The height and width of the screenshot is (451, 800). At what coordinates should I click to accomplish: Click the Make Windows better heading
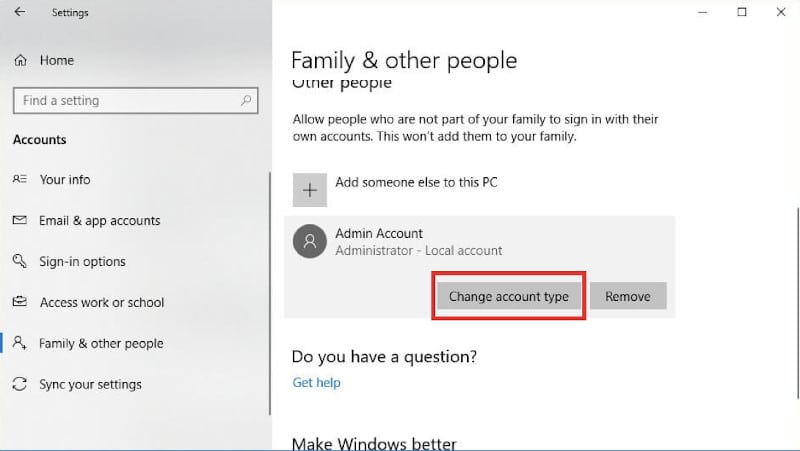374,443
